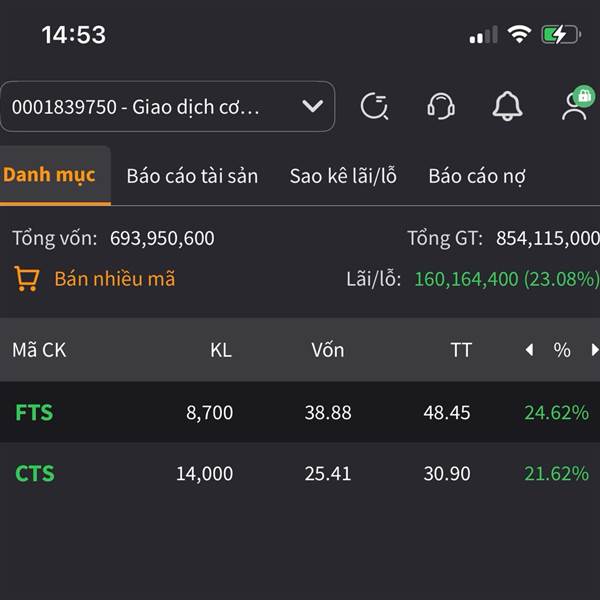Tap the Wi-Fi status icon

coord(519,34)
